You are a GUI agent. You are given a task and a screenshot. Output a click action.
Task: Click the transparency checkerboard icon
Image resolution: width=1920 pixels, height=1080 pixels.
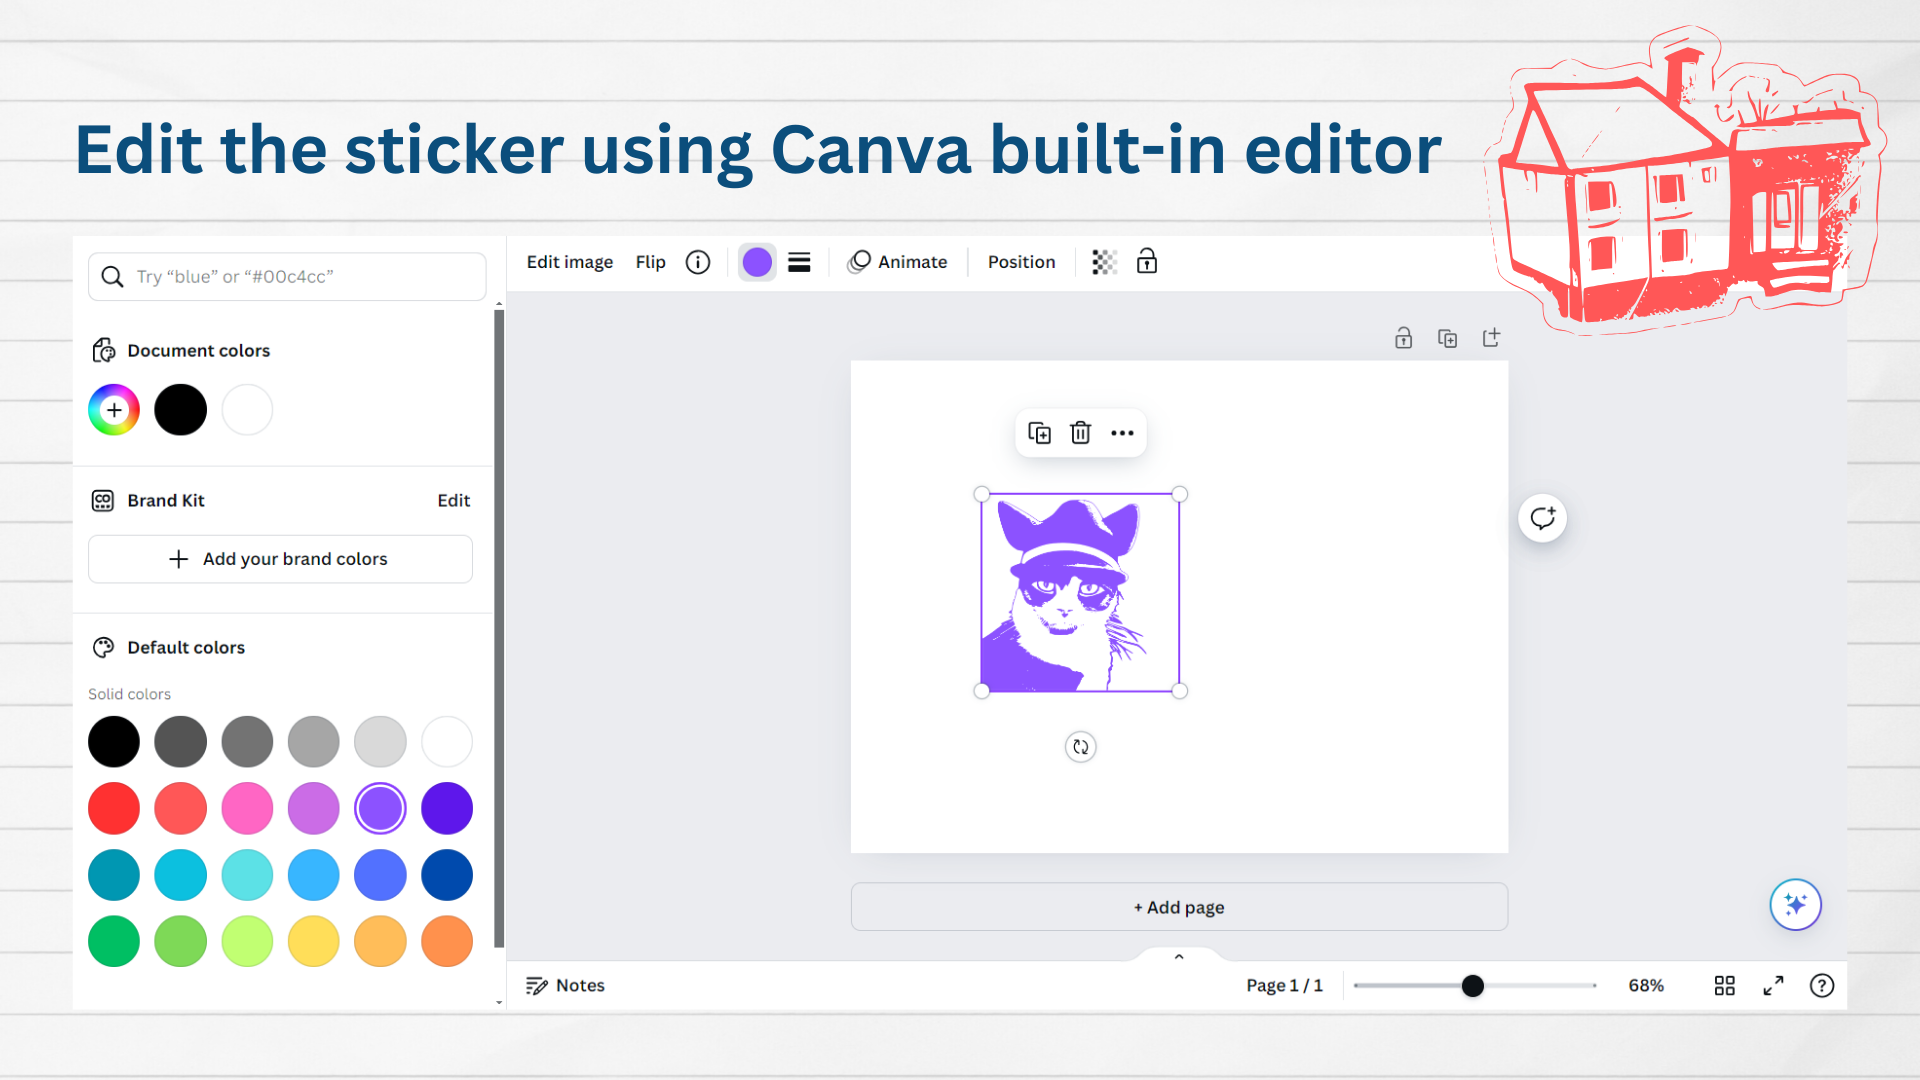point(1104,262)
